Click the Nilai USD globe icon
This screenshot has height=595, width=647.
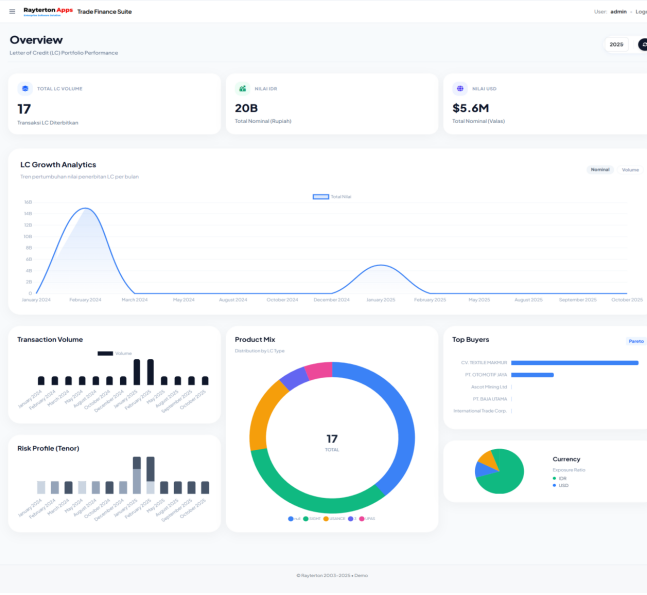460,88
